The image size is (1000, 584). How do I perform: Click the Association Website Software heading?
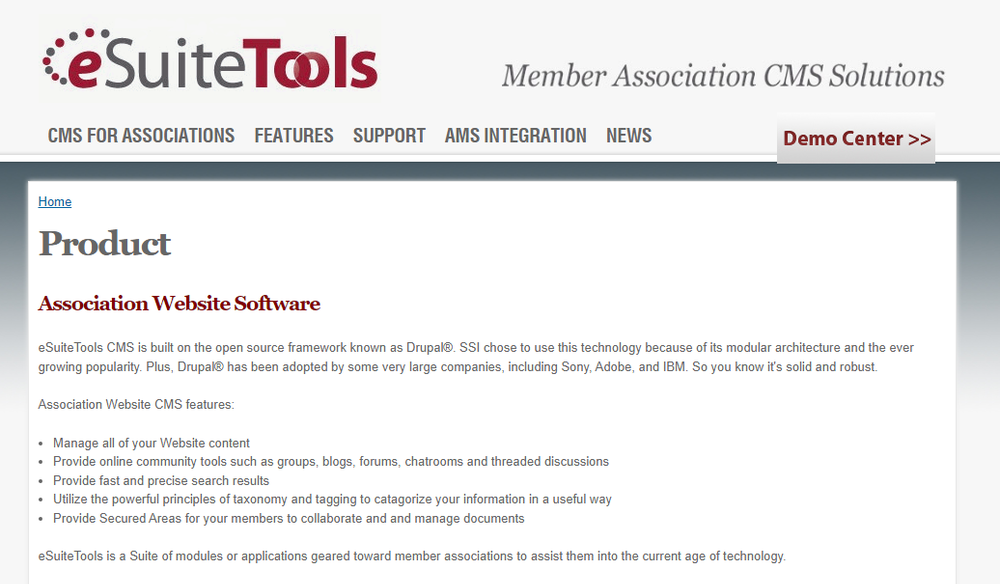(178, 303)
